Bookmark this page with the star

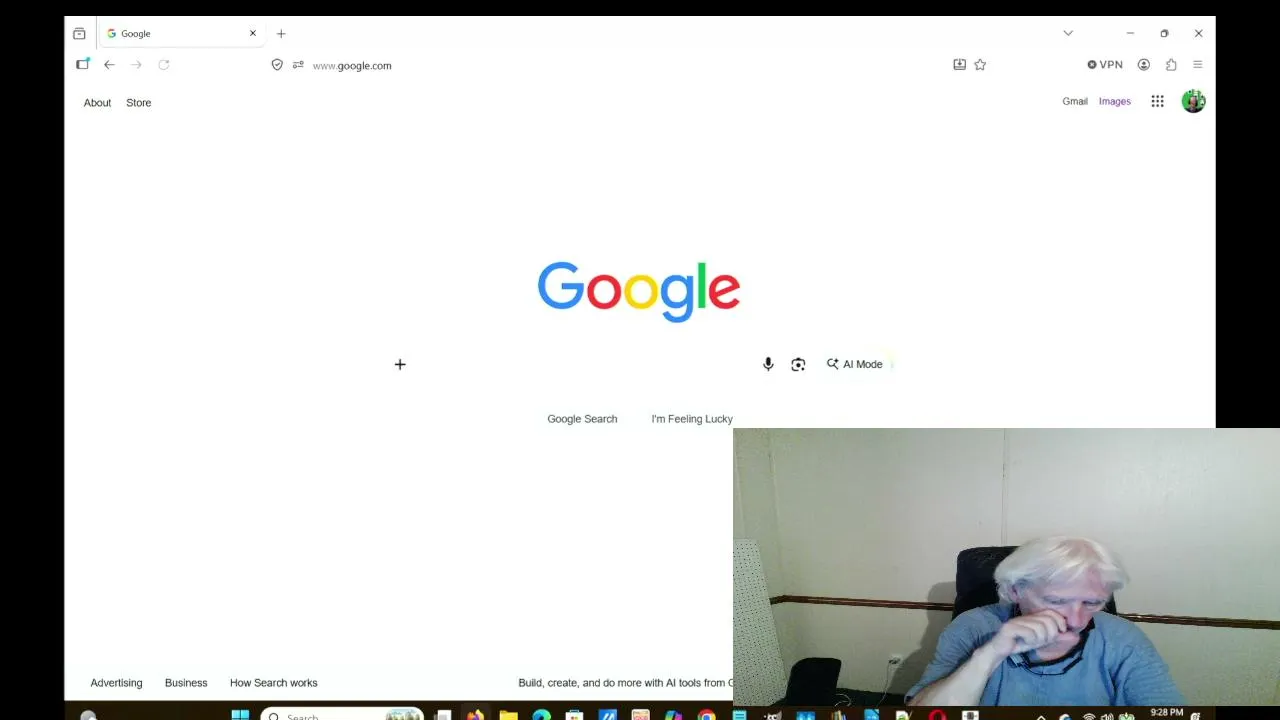[x=980, y=64]
